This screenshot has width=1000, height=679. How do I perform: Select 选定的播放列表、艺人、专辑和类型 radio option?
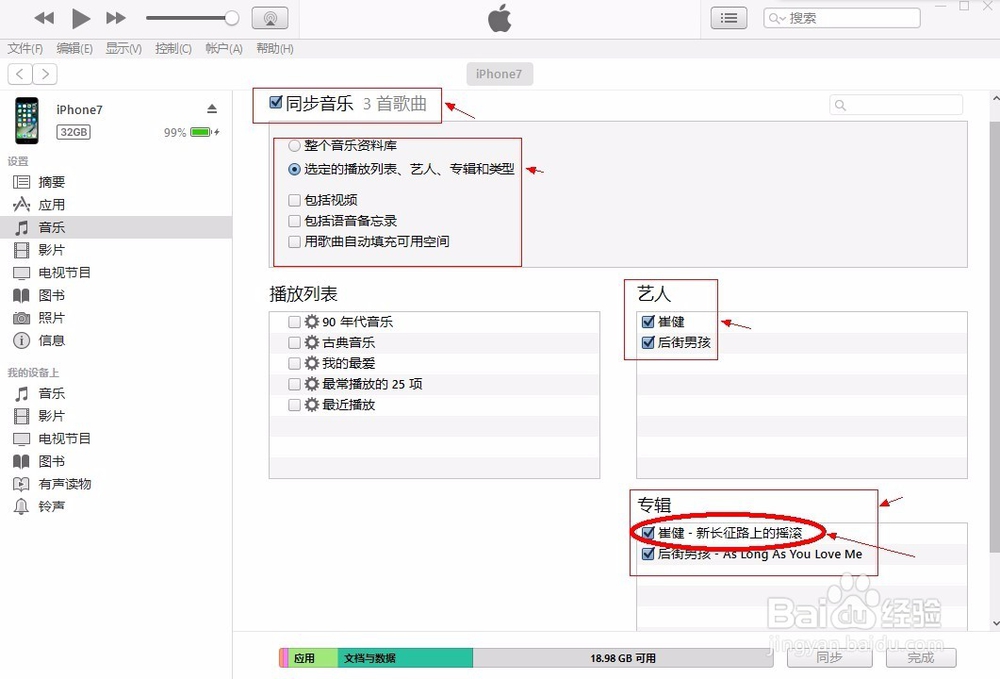click(294, 170)
